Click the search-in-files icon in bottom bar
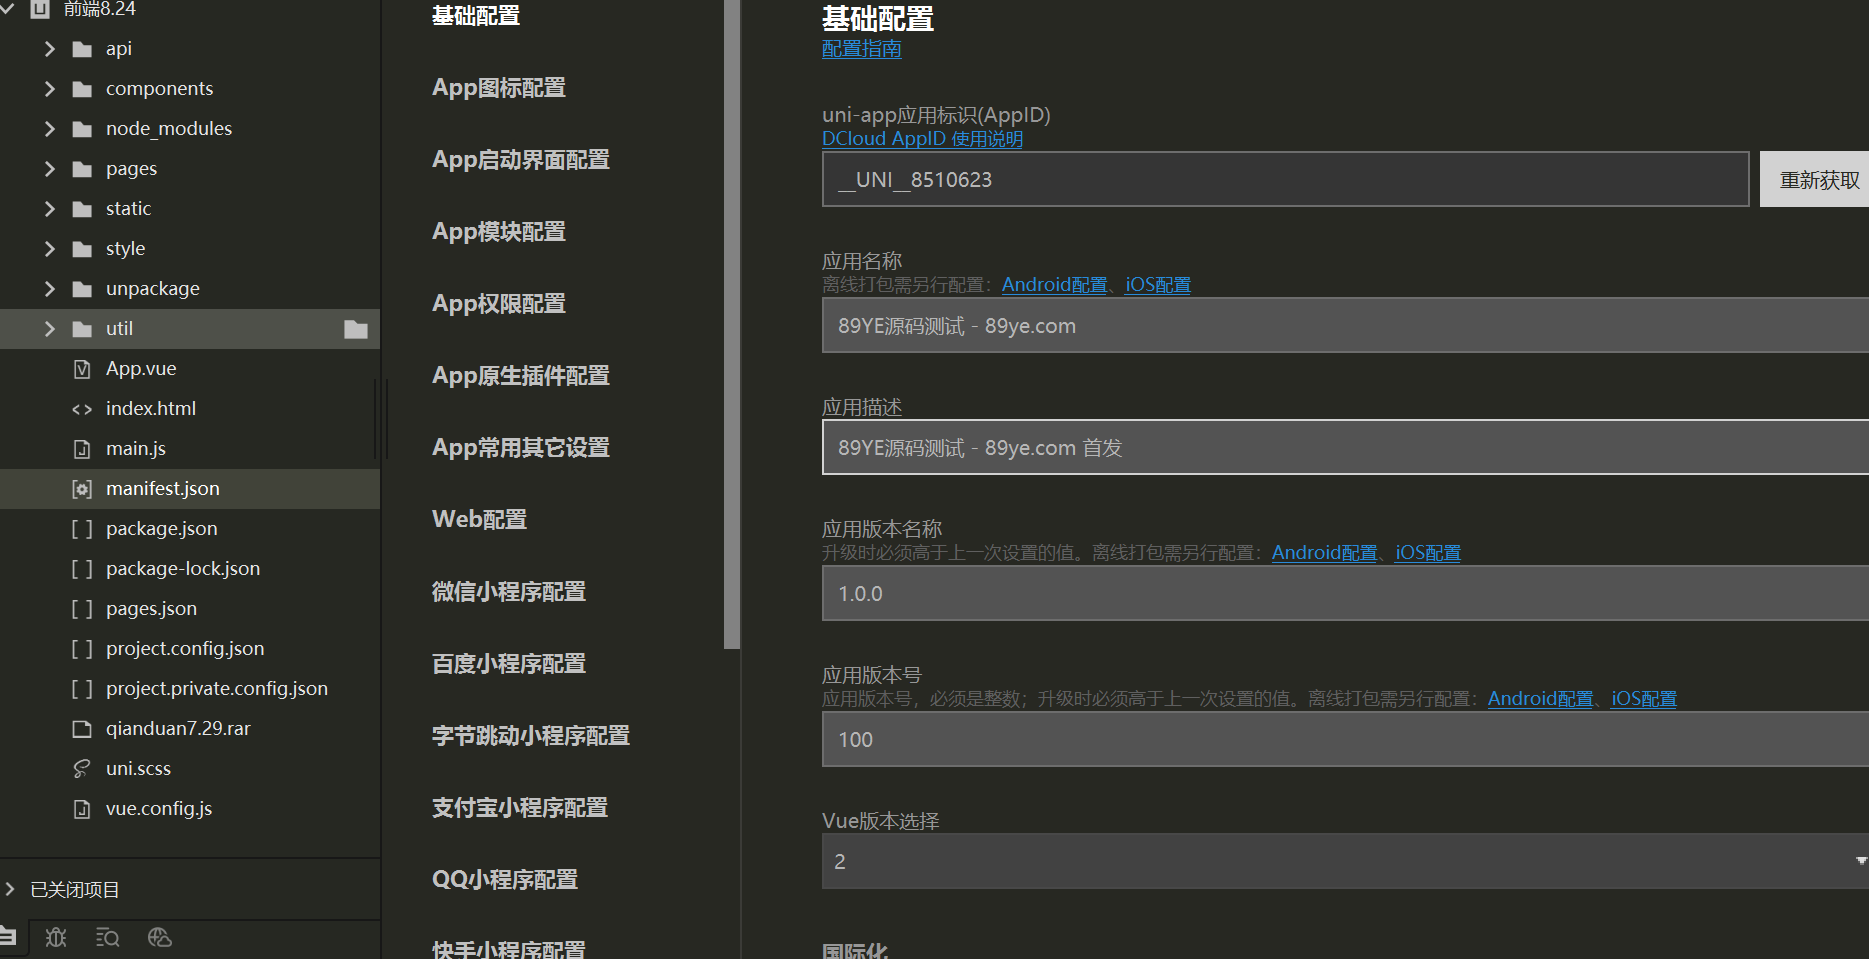1869x959 pixels. pos(107,937)
